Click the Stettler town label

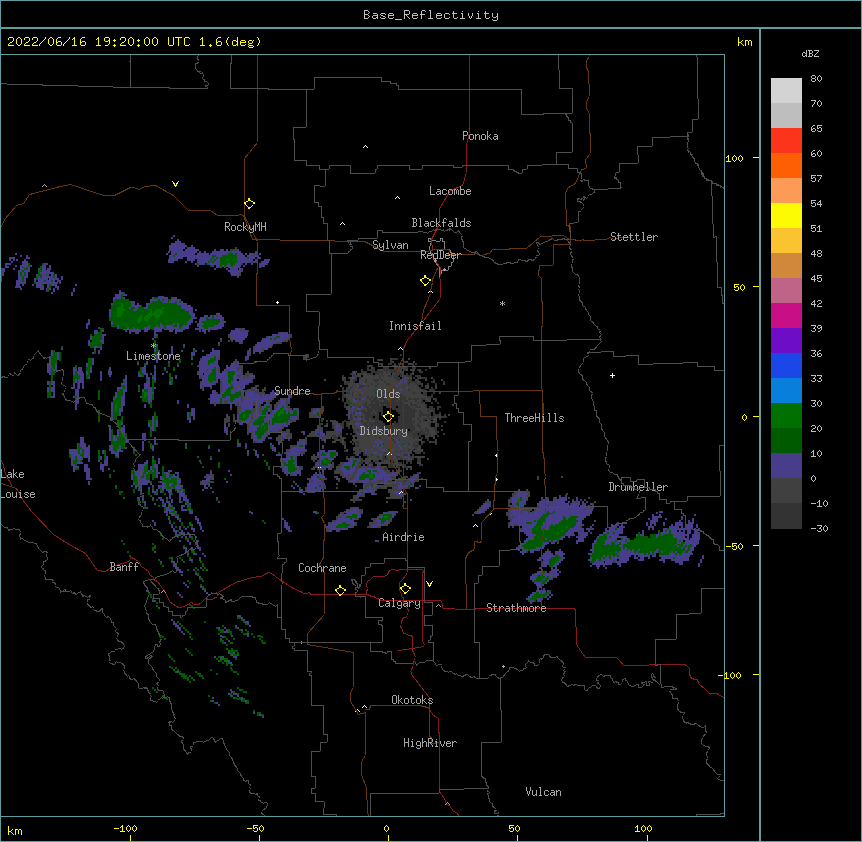(x=634, y=237)
